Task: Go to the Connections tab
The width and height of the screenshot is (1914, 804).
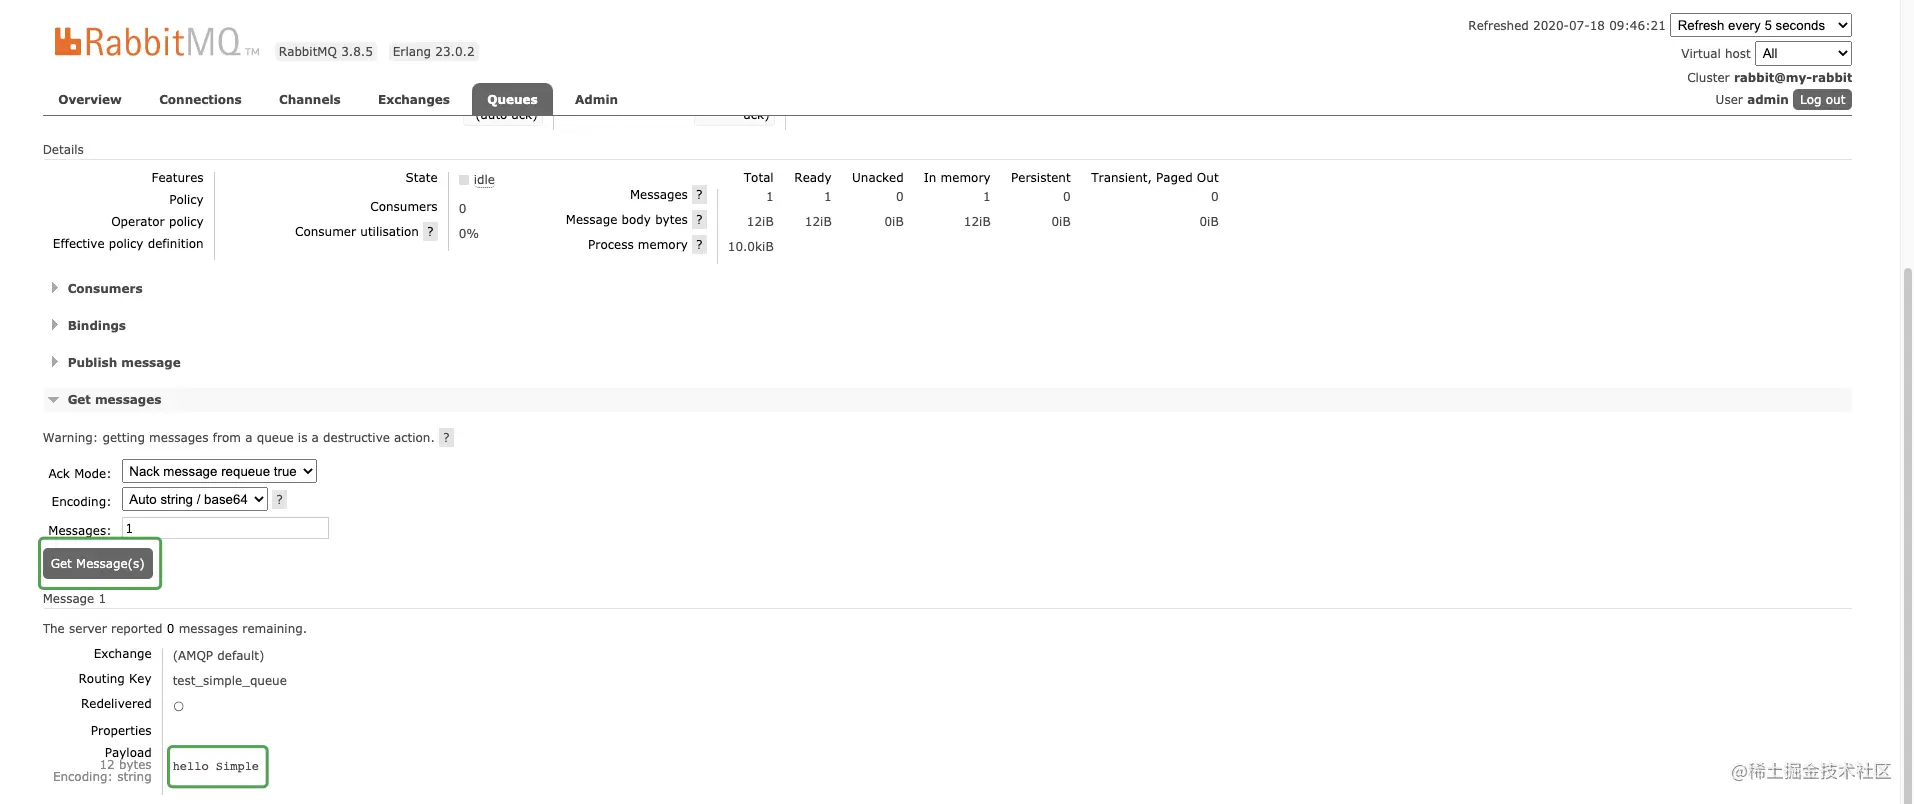Action: pyautogui.click(x=200, y=100)
